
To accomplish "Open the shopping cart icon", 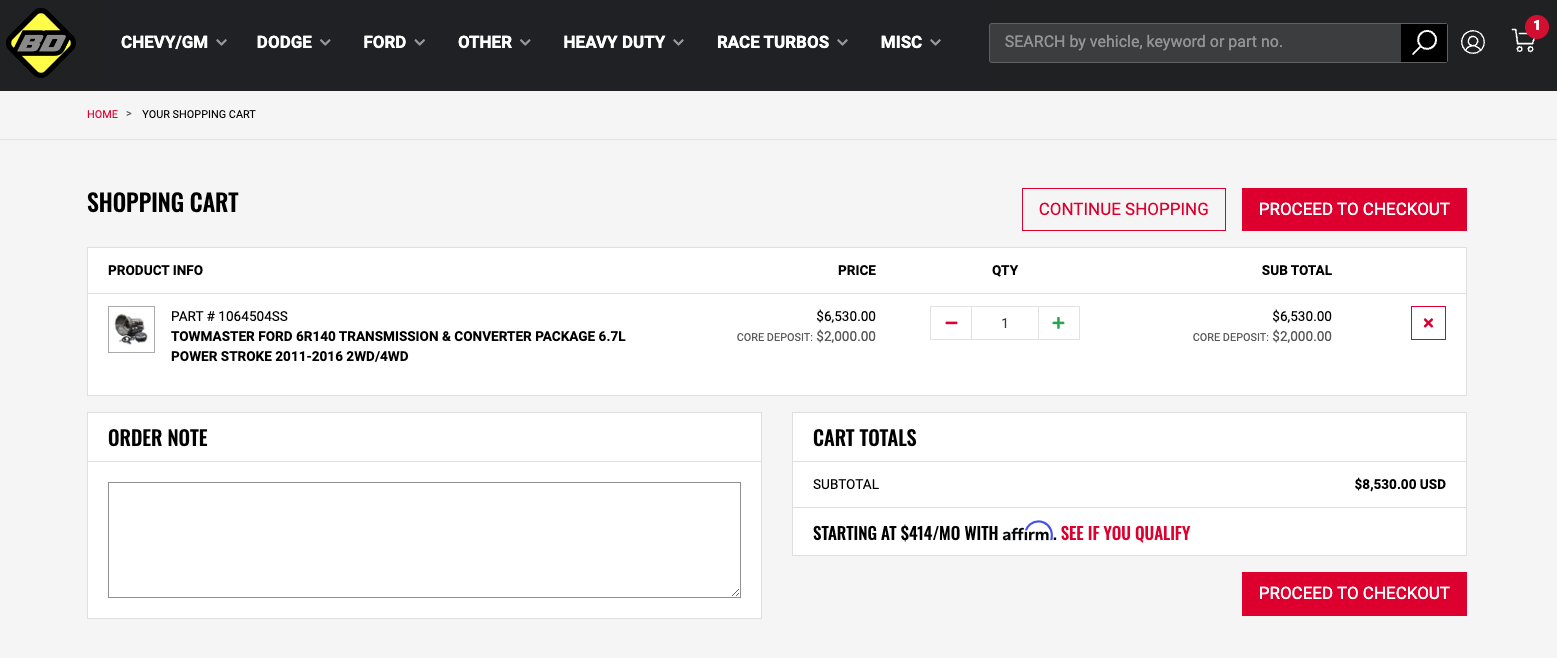I will 1523,42.
